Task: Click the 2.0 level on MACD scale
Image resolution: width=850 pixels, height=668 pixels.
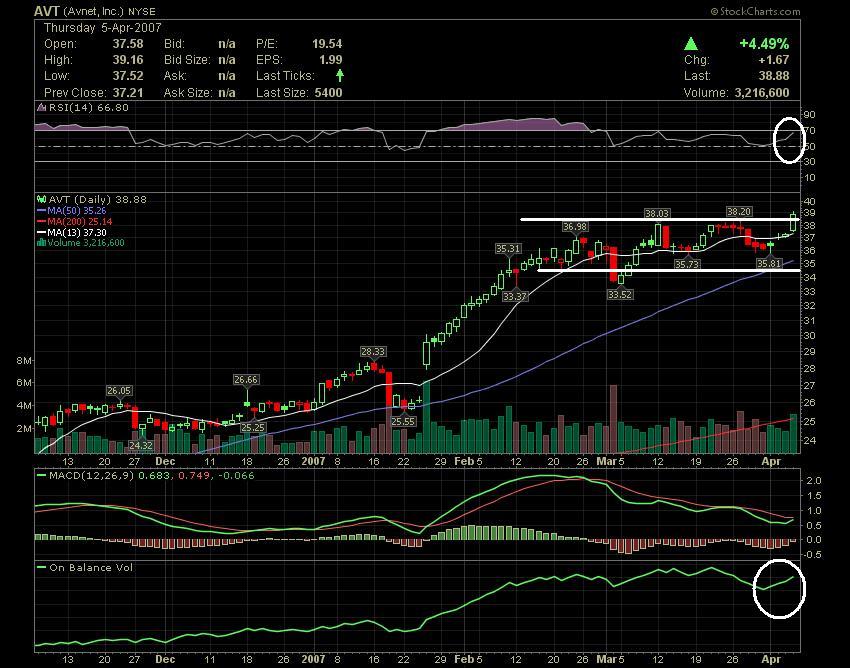Action: [814, 480]
